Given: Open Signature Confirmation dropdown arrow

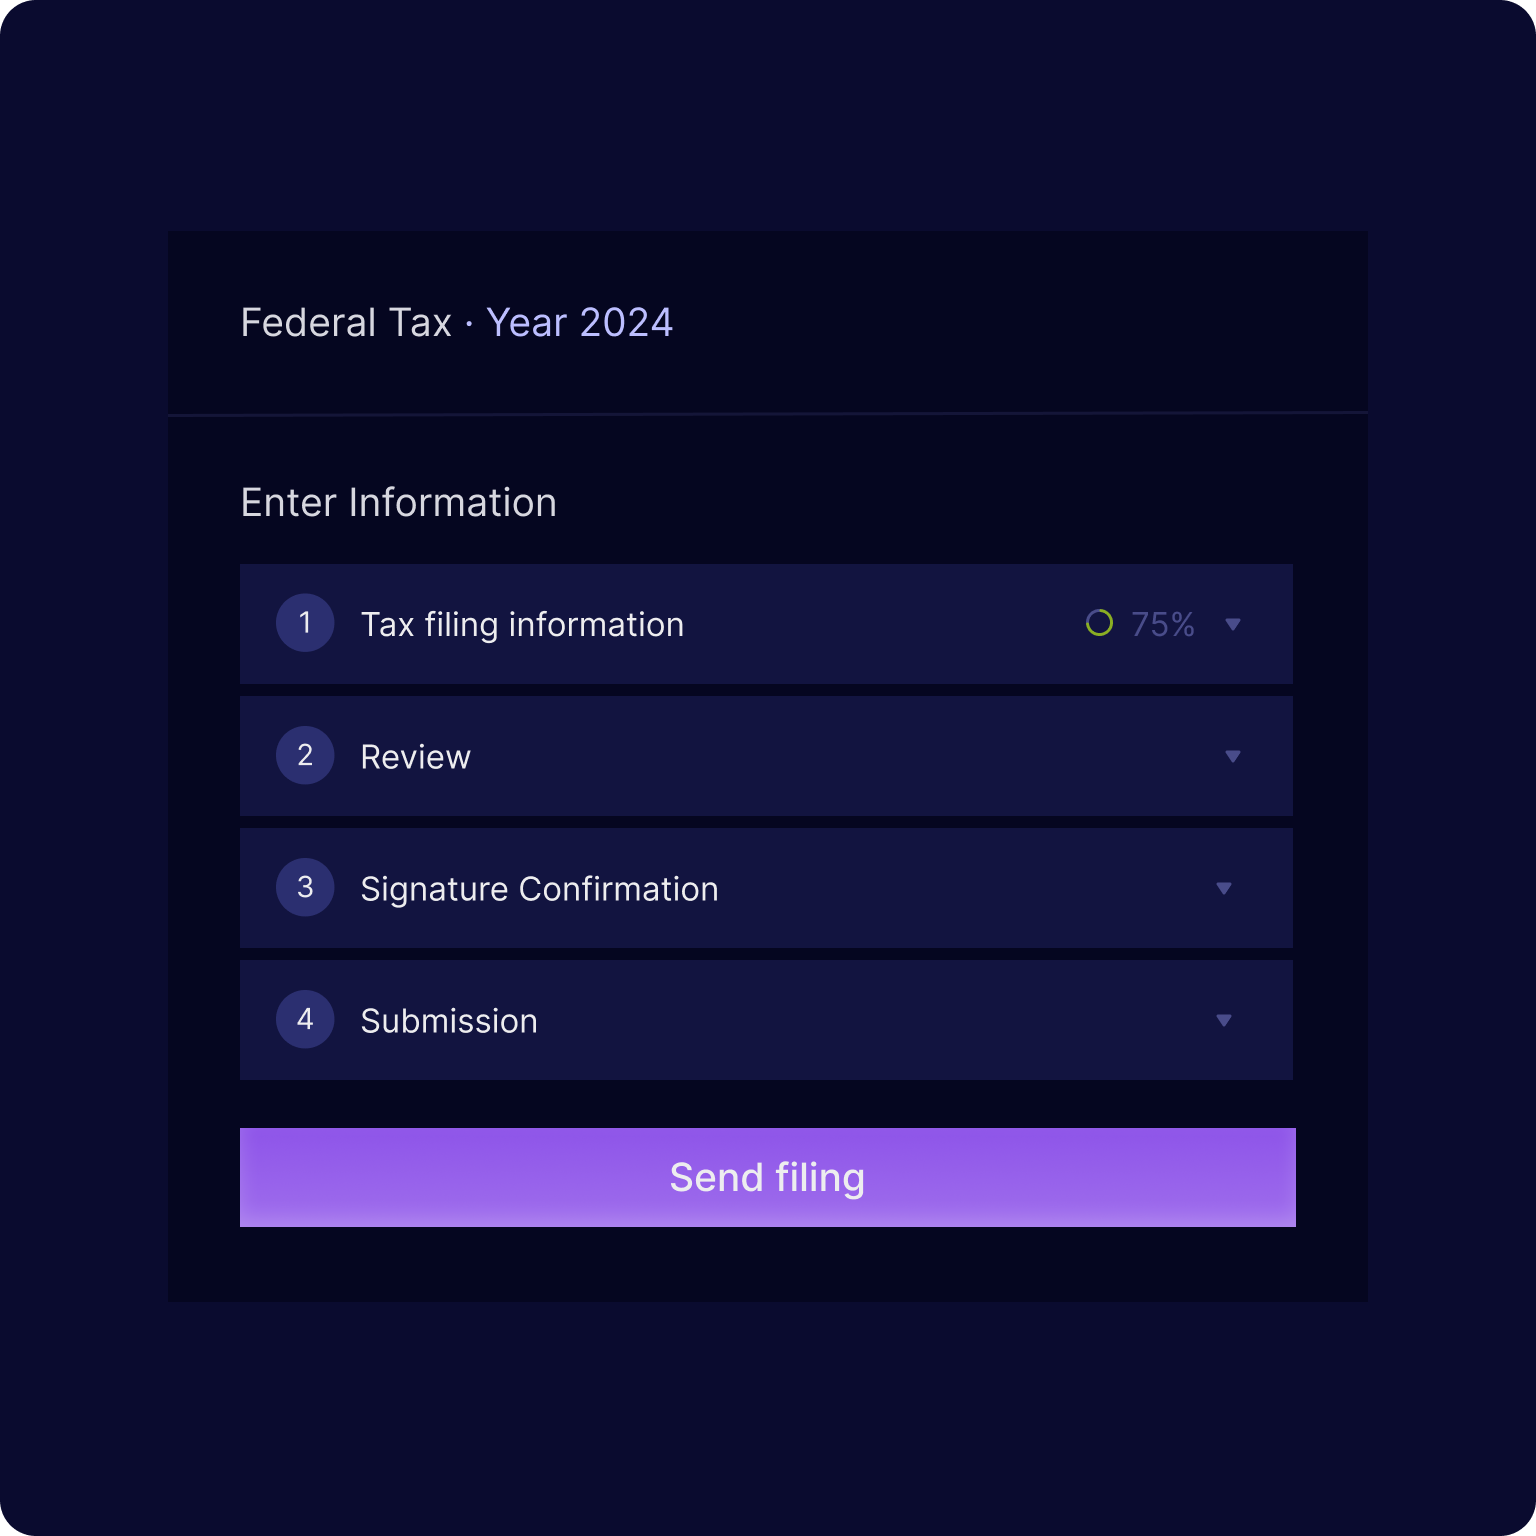Looking at the screenshot, I should coord(1224,888).
